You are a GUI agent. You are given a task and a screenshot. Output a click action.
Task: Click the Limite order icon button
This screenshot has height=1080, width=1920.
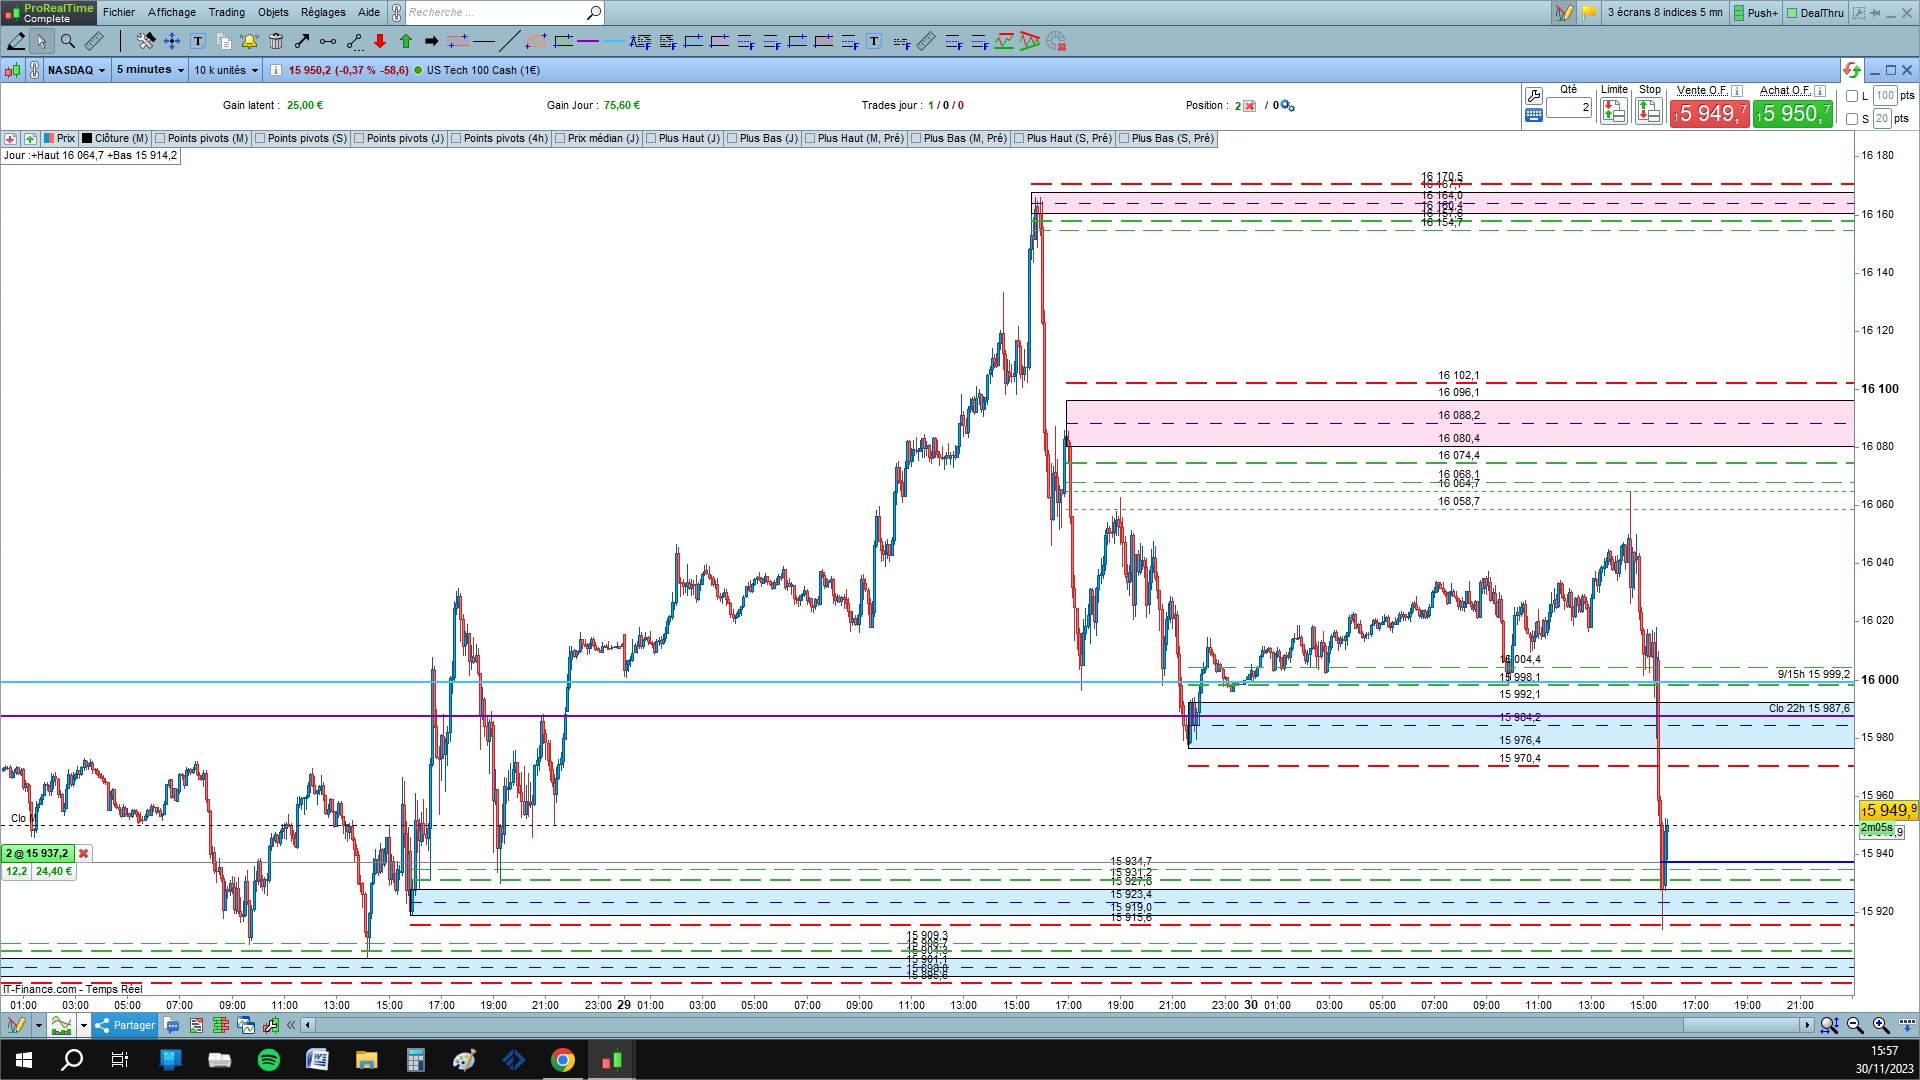[x=1613, y=111]
